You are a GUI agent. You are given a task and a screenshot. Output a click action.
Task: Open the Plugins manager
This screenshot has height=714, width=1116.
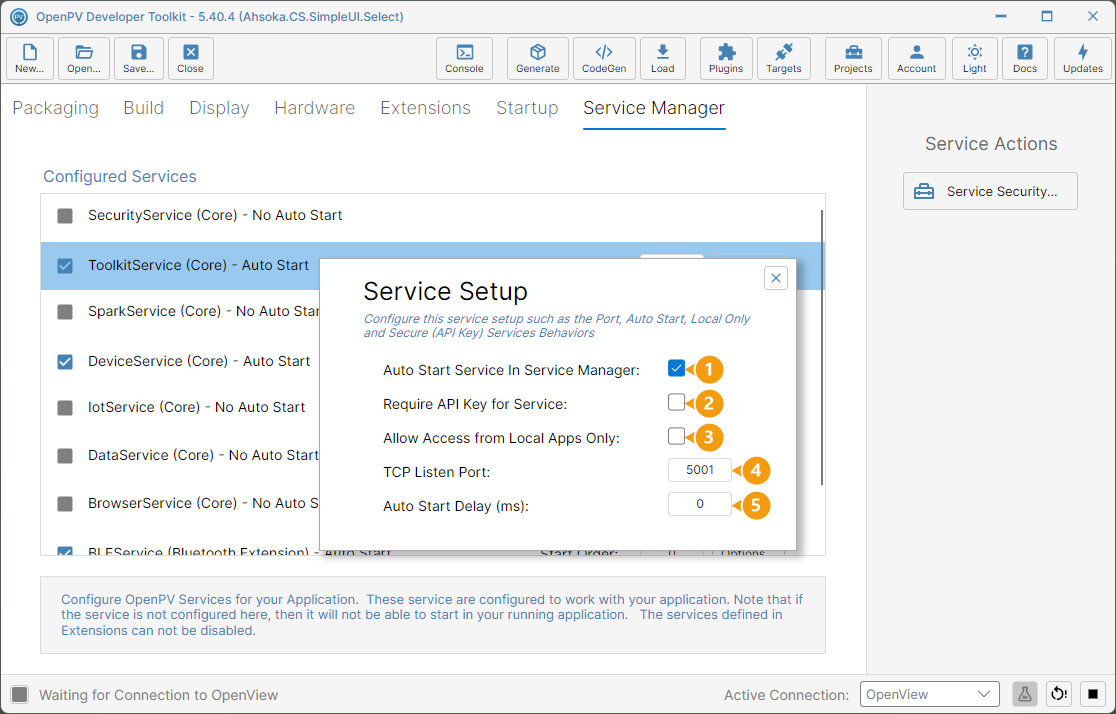tap(726, 58)
